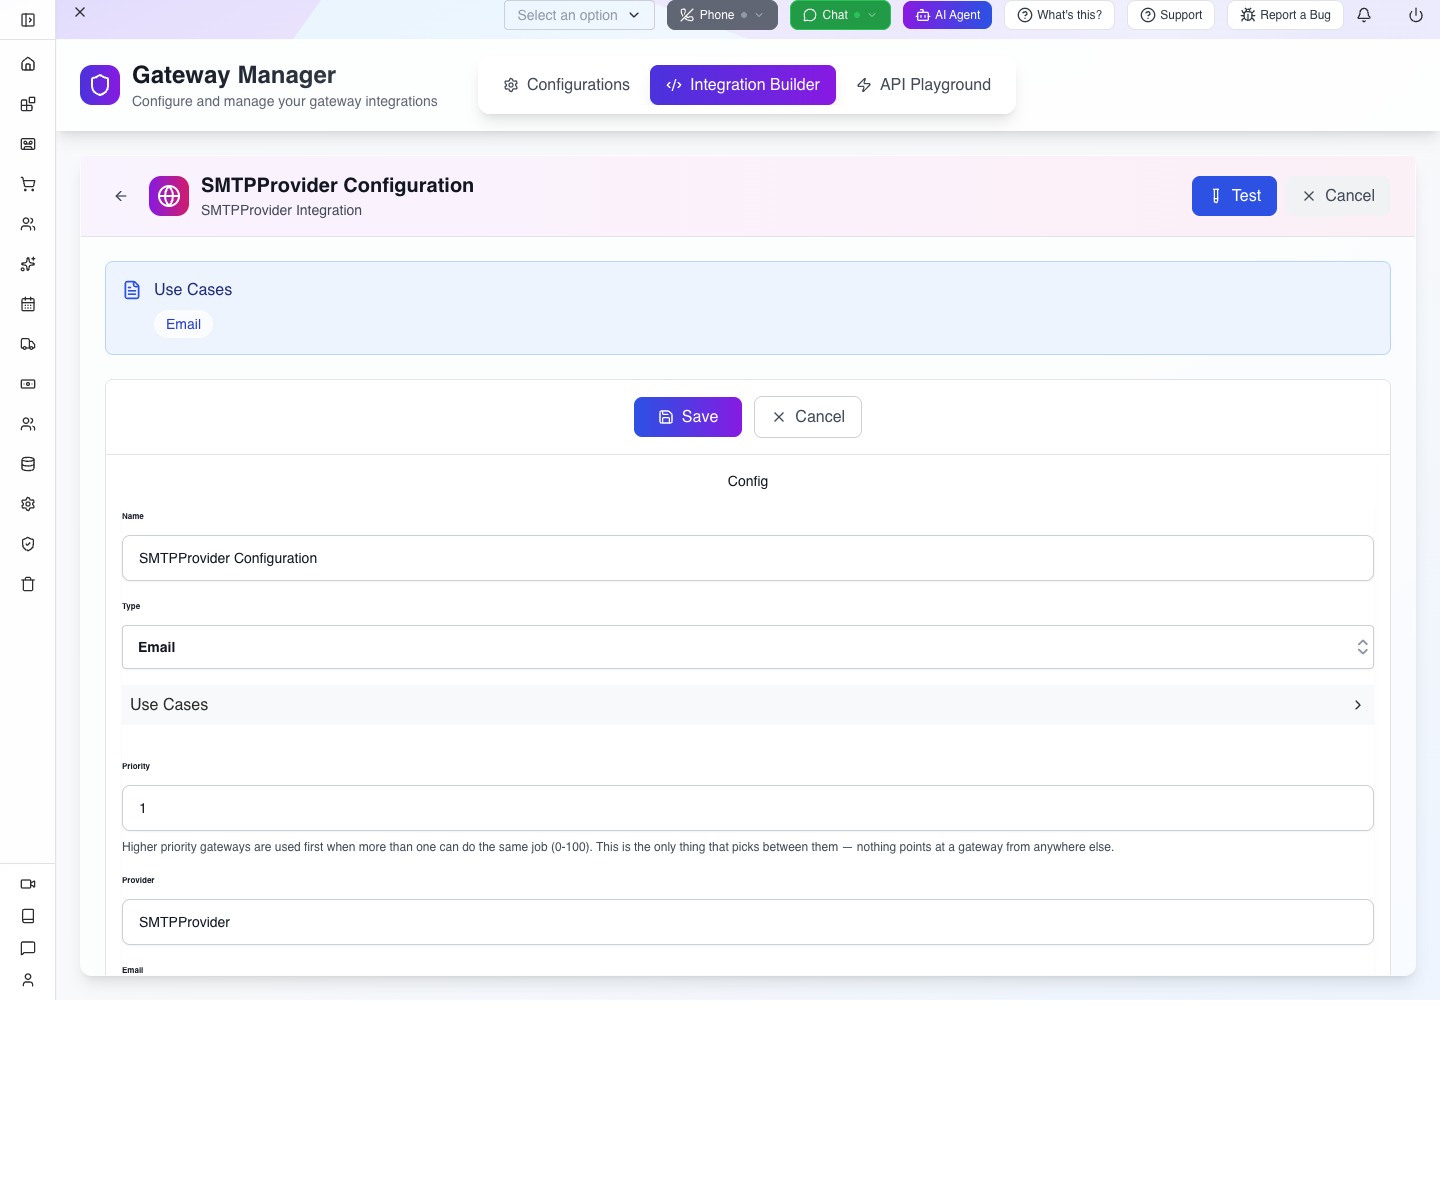Screen dimensions: 1440x1200
Task: Click the SMTPProvider globe icon
Action: (169, 196)
